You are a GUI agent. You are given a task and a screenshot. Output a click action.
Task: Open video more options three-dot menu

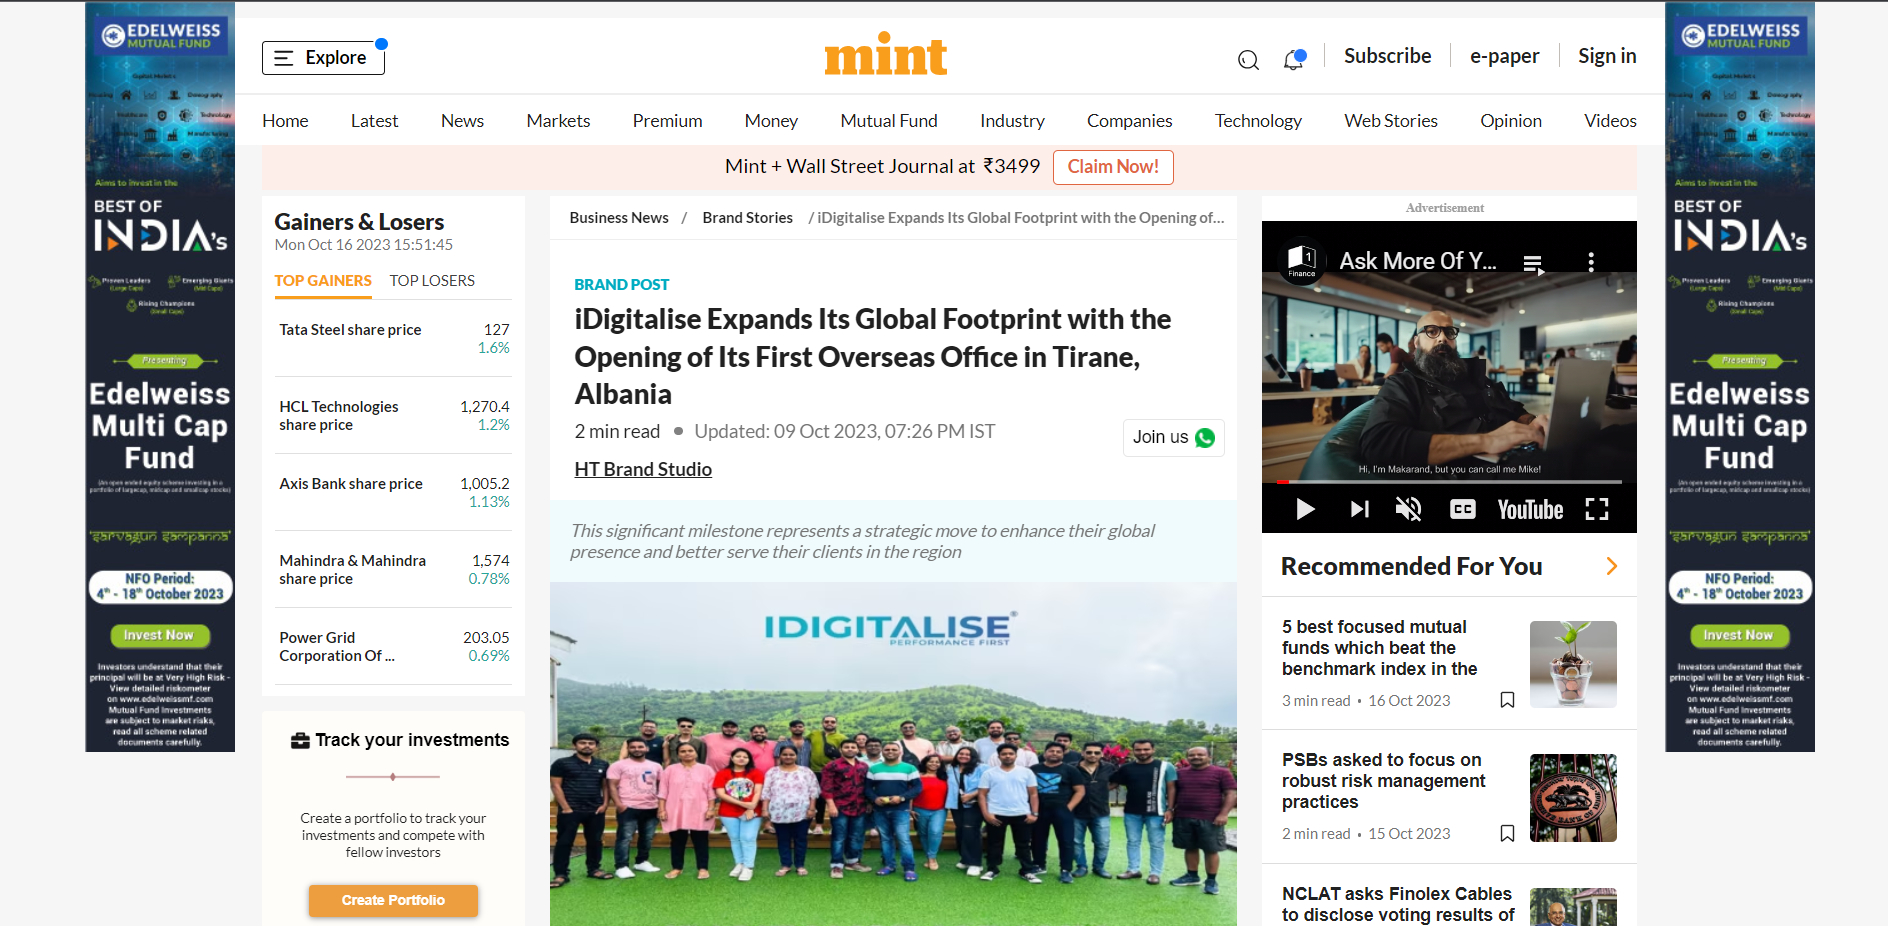[1590, 262]
